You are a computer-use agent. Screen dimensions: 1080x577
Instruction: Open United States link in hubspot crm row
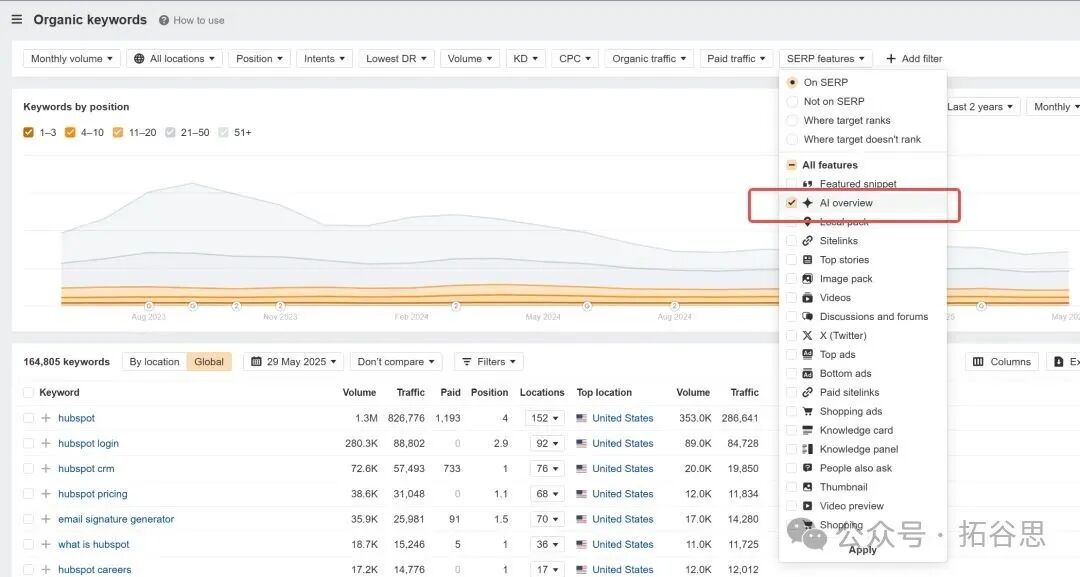pos(623,468)
